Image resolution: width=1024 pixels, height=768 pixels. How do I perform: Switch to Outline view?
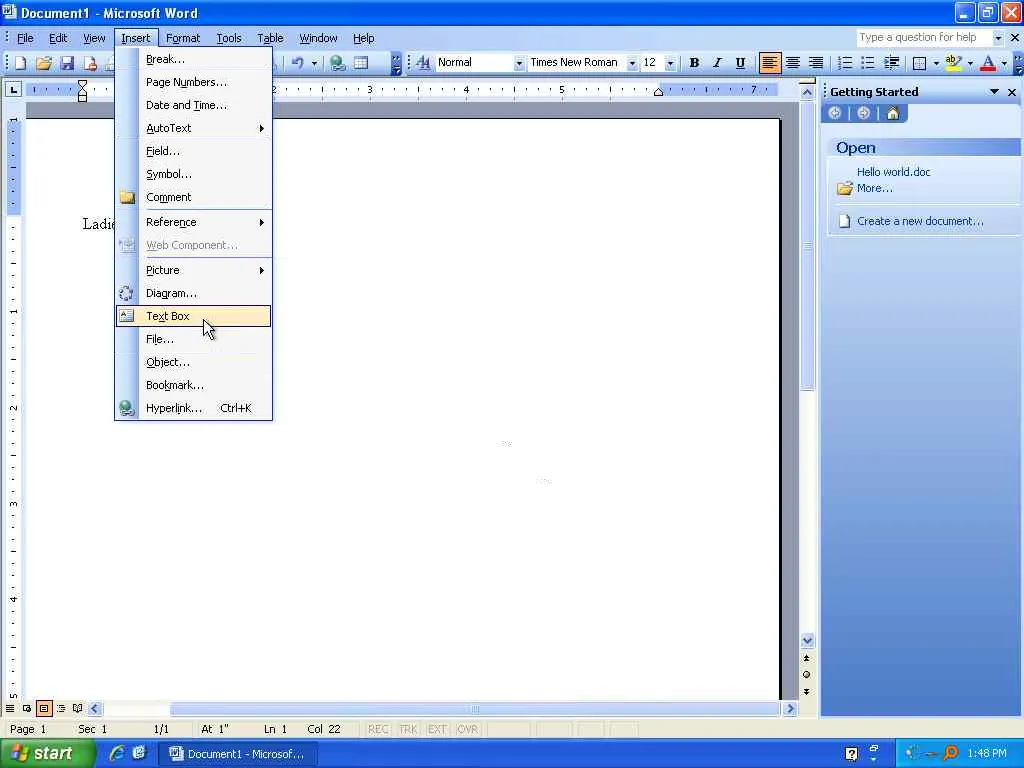click(x=61, y=709)
